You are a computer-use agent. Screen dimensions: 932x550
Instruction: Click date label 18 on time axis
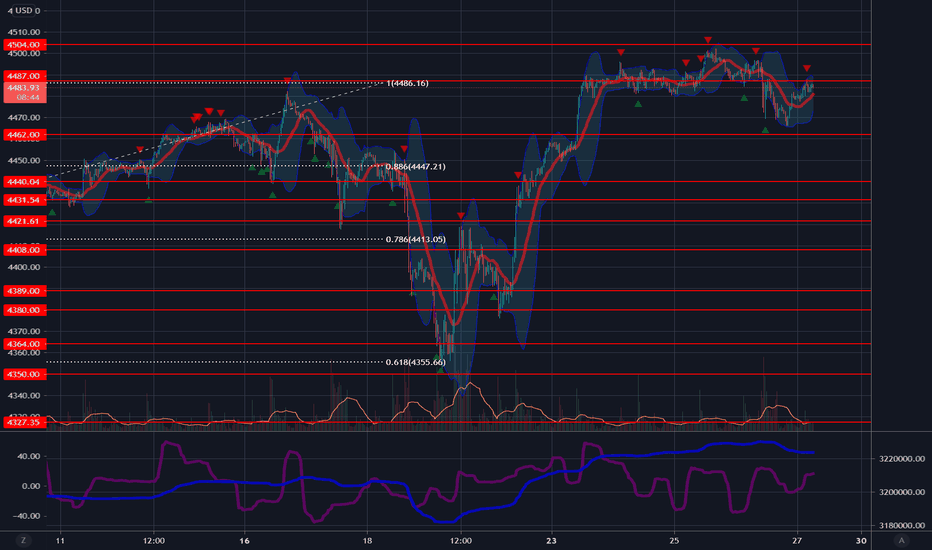coord(367,540)
